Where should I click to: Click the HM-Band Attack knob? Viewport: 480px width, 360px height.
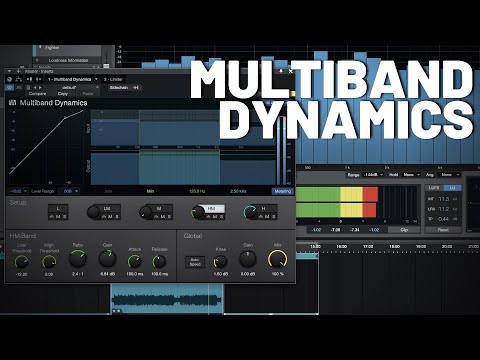[135, 262]
